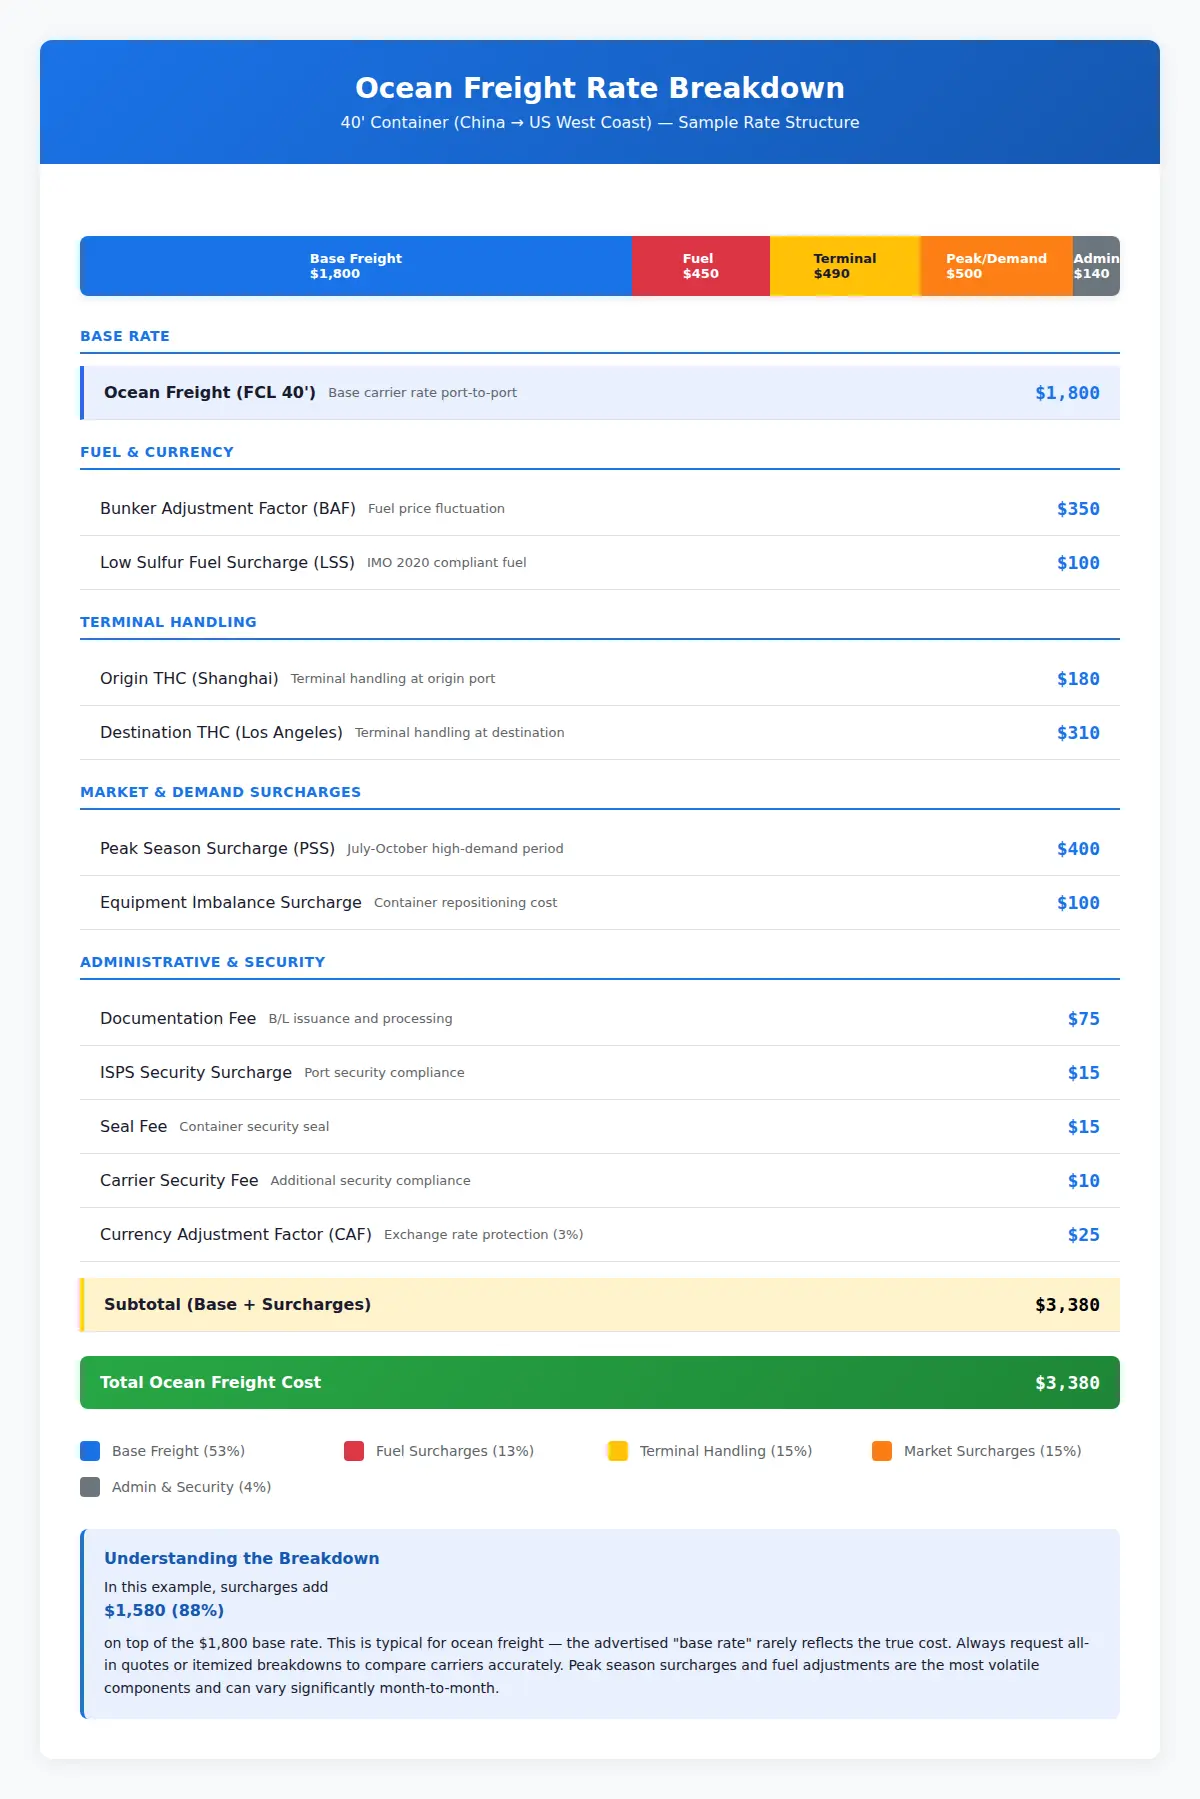Click the $3,380 subtotal amount

1067,1305
